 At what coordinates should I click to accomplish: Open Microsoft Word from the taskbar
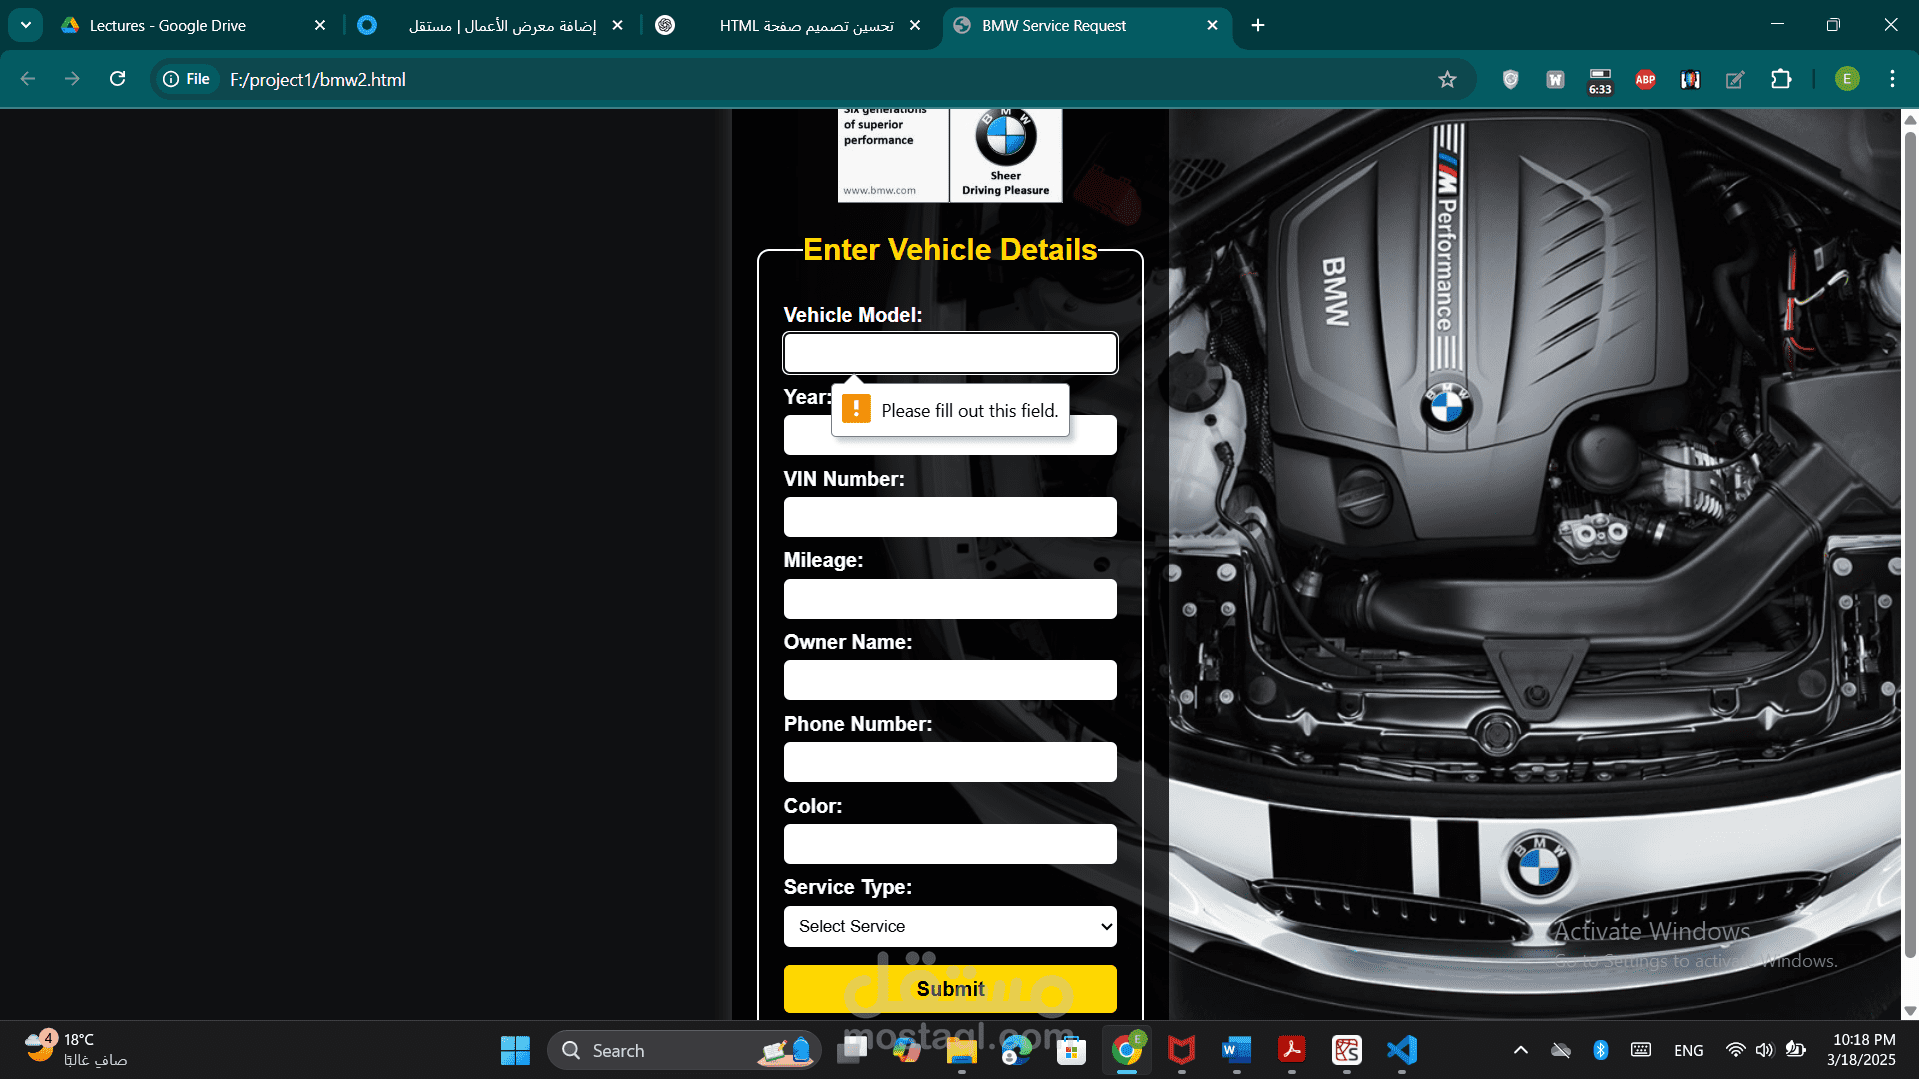pyautogui.click(x=1237, y=1050)
